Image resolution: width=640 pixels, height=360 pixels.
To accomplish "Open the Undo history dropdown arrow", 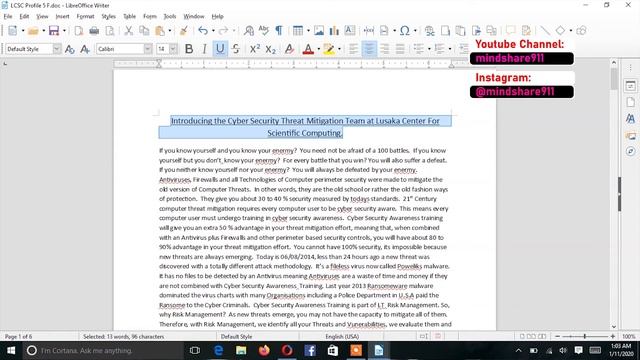I will coord(213,31).
